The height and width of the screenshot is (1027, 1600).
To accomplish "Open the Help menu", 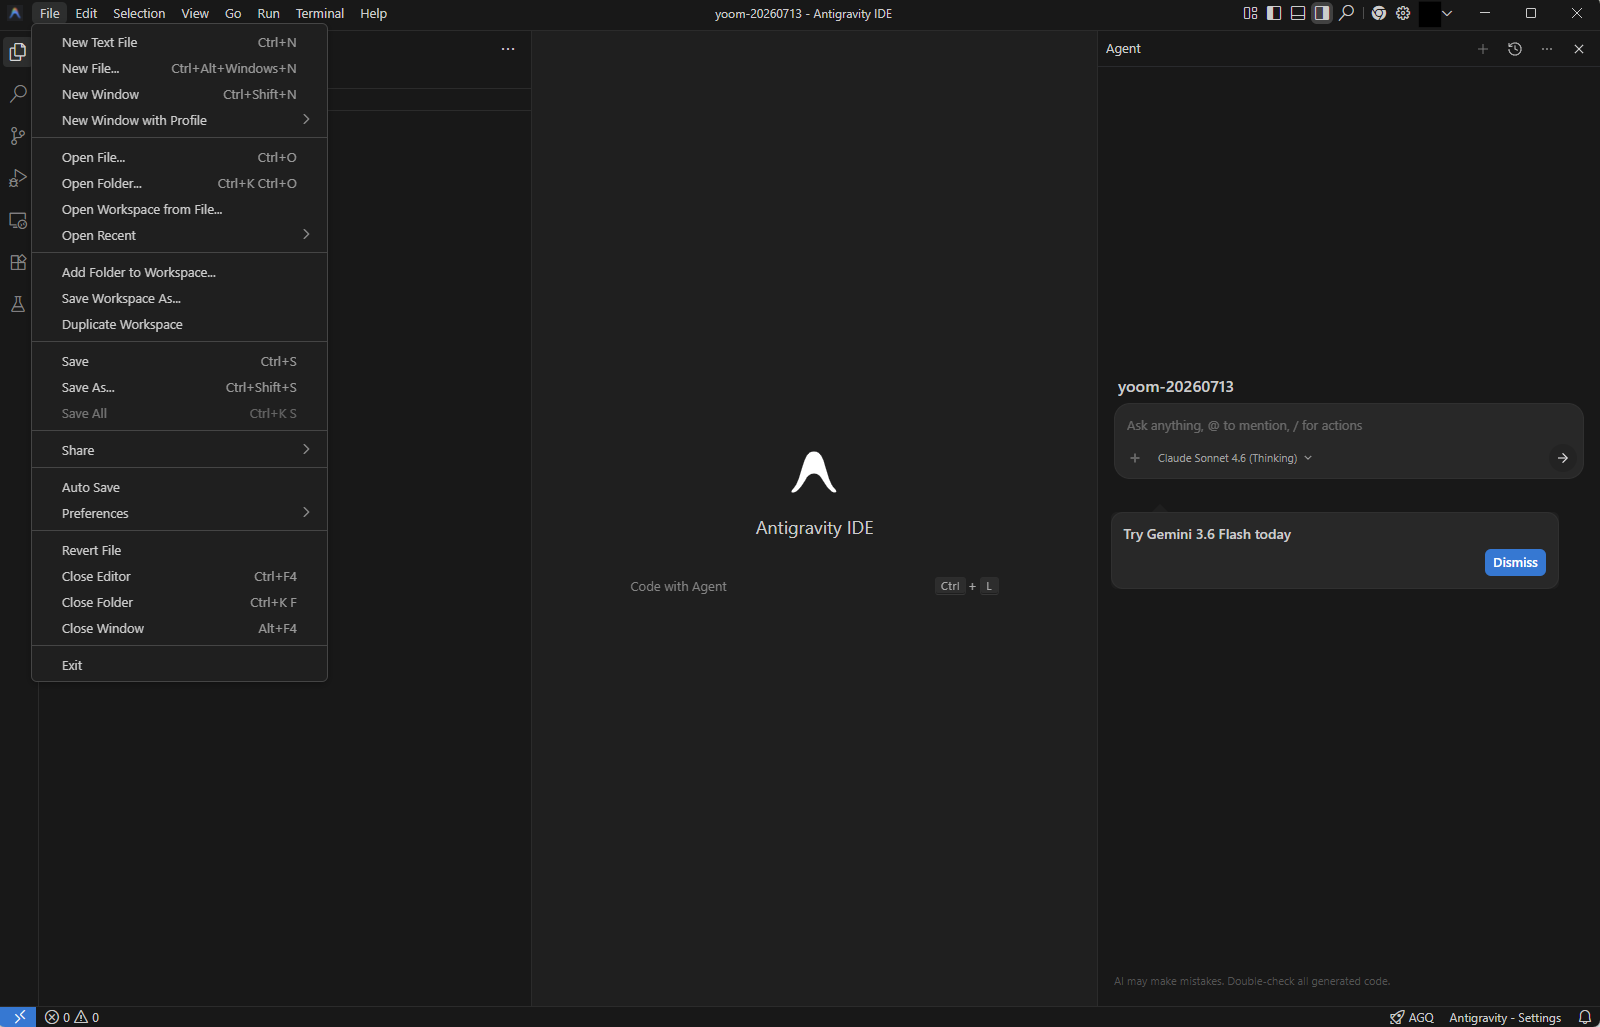I will tap(373, 13).
